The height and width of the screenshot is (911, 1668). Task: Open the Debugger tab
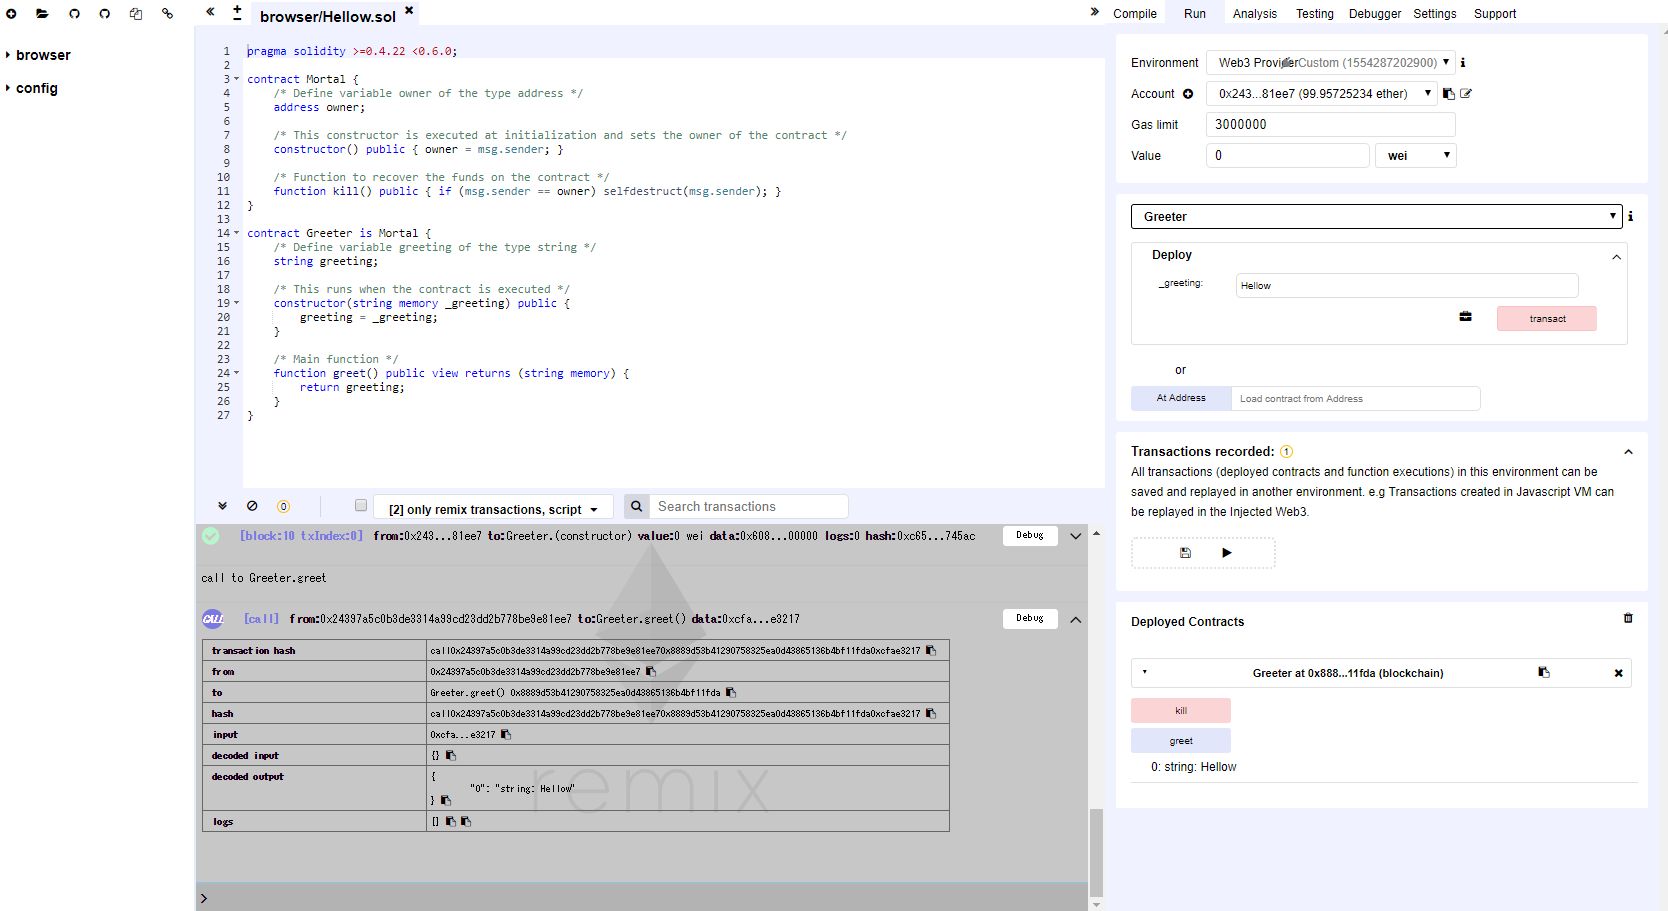1374,14
